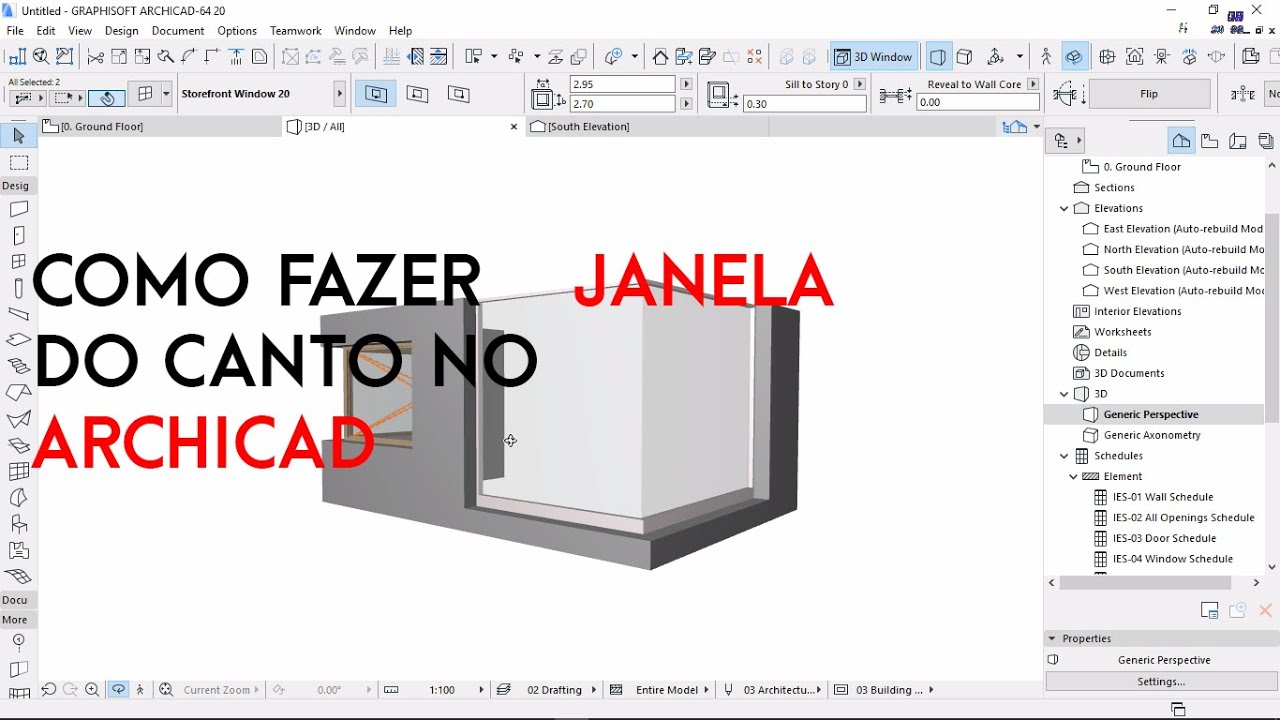1280x720 pixels.
Task: Switch to 3D axonometry view icon
Action: 964,57
